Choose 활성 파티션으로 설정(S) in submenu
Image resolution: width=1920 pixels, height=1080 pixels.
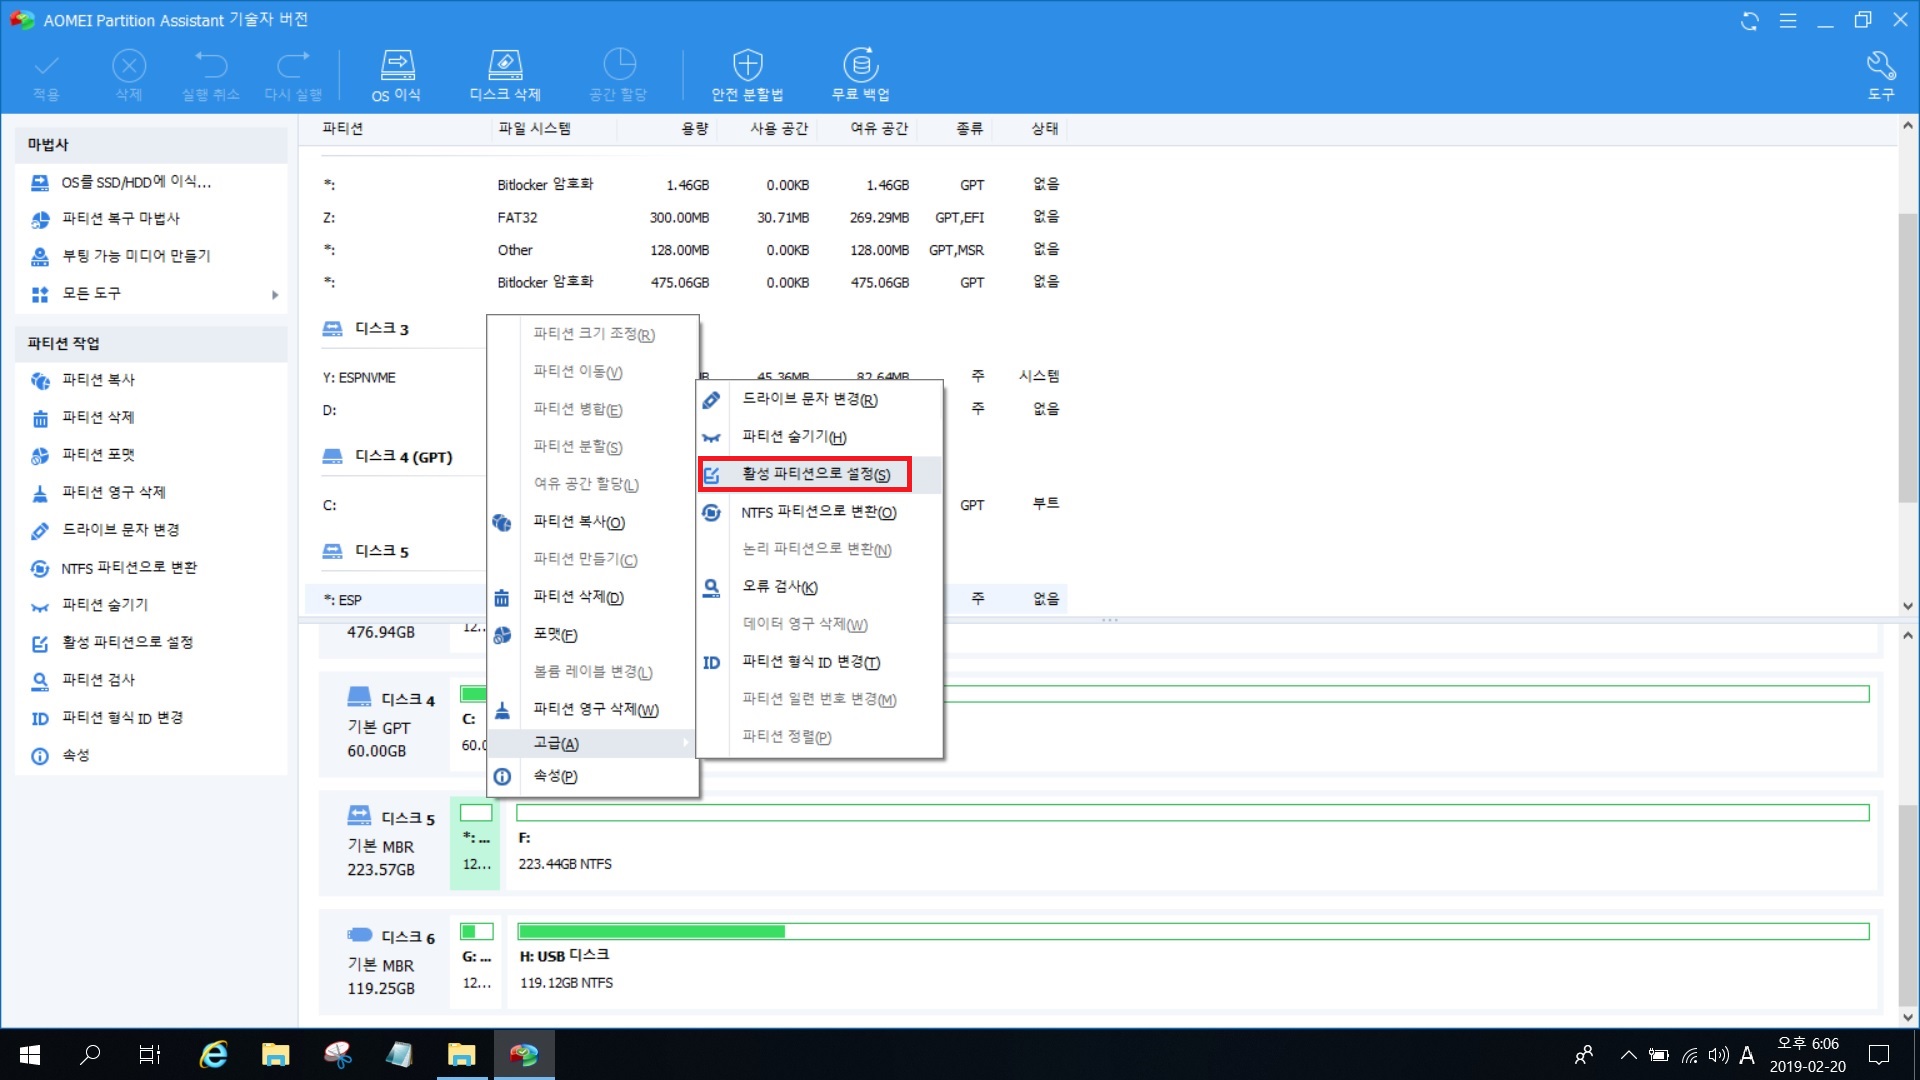pyautogui.click(x=819, y=474)
